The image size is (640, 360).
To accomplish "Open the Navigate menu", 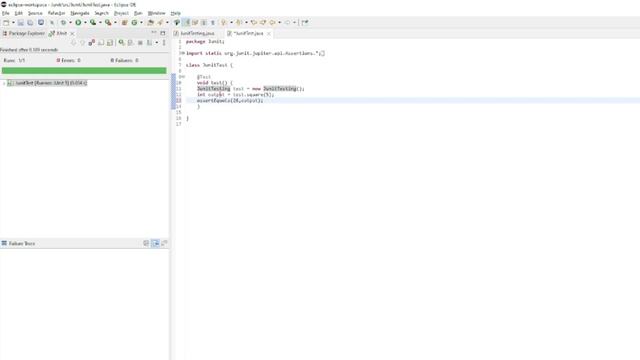I will point(80,13).
